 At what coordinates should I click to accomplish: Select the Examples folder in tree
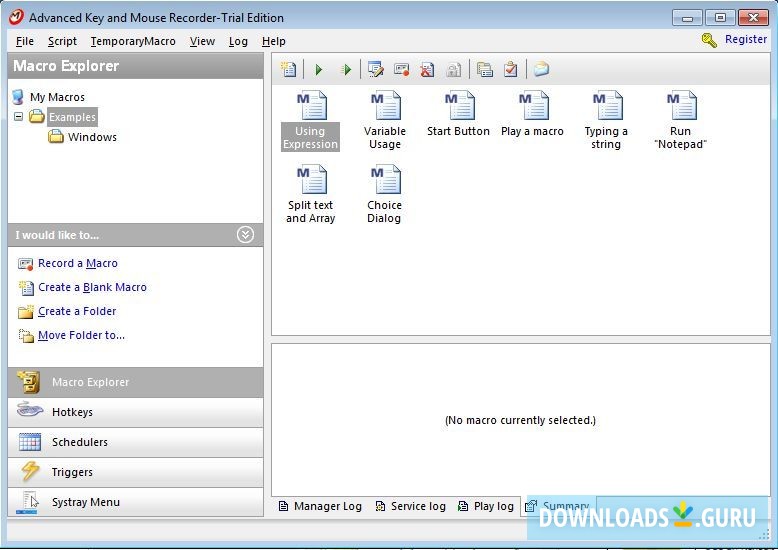tap(72, 117)
